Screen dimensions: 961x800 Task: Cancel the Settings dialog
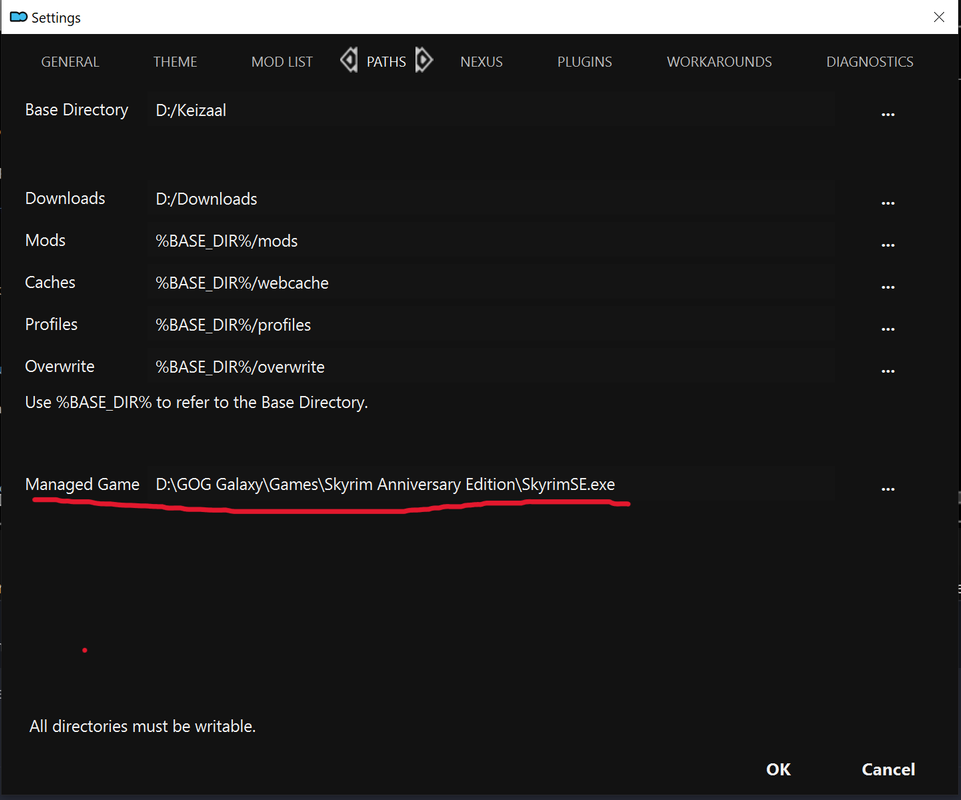(888, 769)
